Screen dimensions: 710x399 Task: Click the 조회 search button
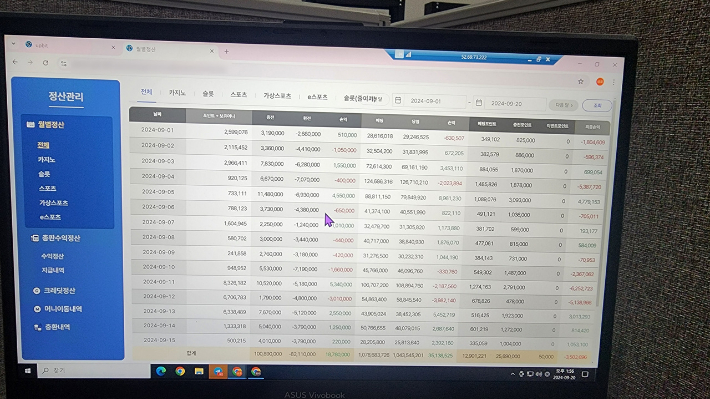pos(597,106)
